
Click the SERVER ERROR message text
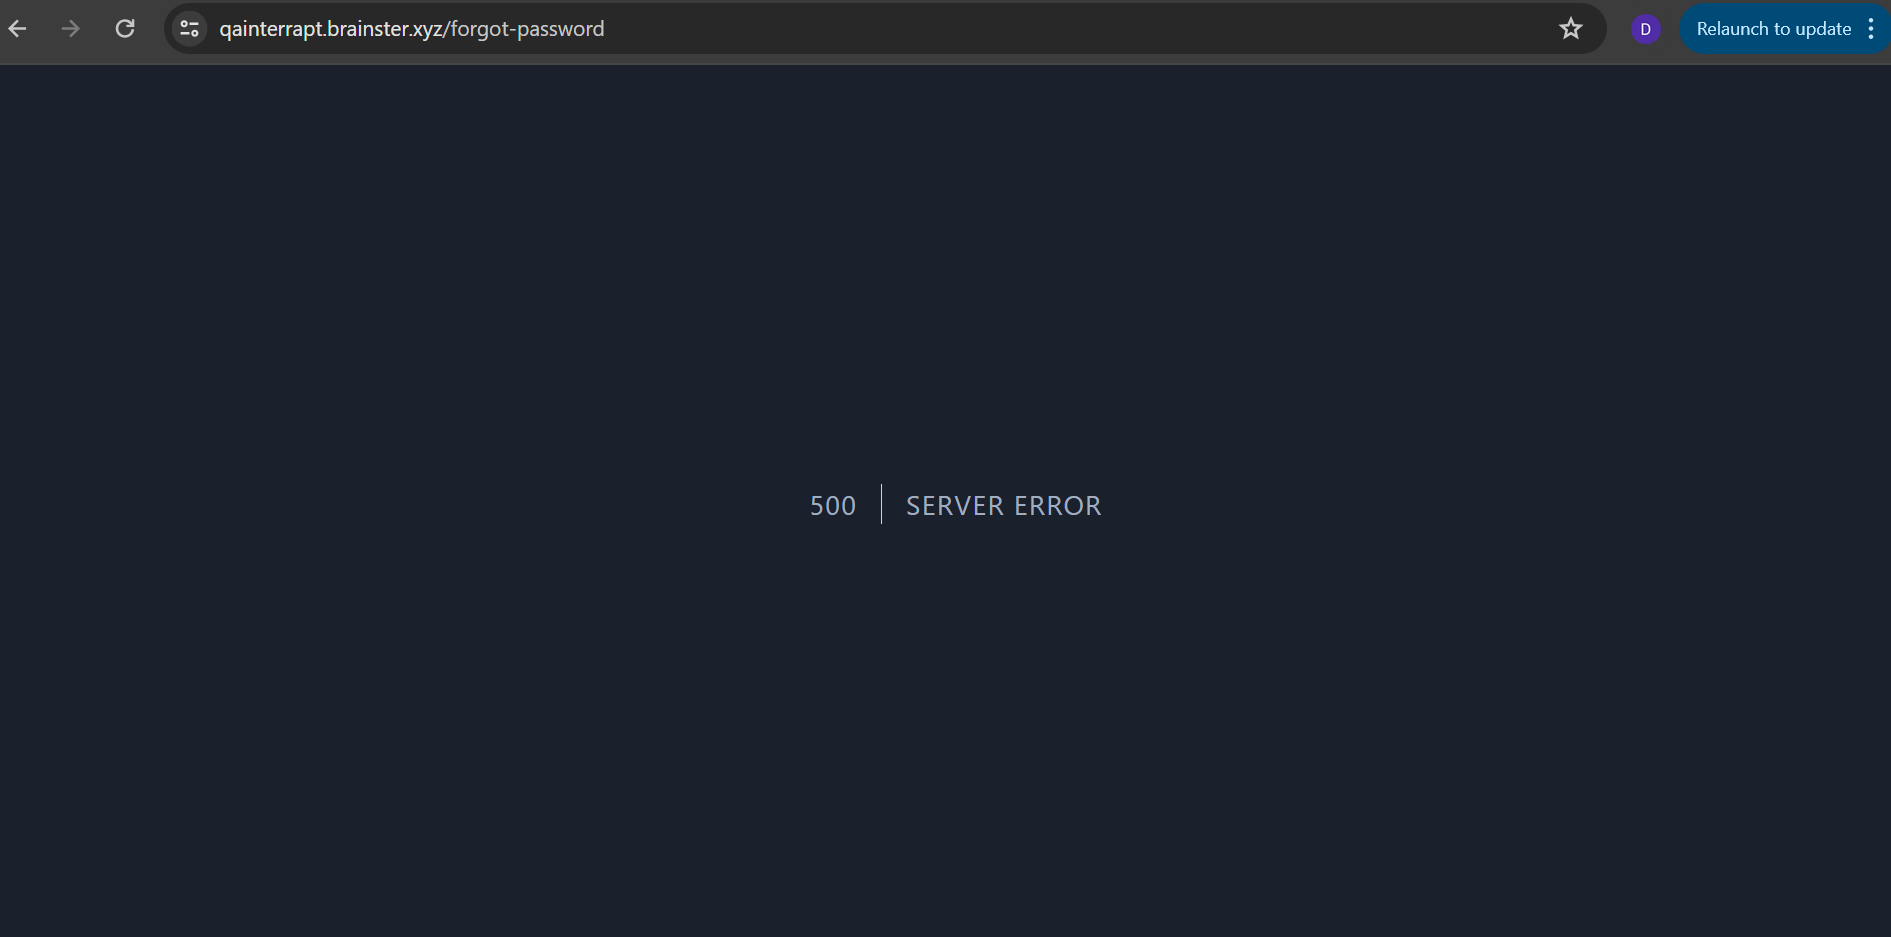point(1003,506)
